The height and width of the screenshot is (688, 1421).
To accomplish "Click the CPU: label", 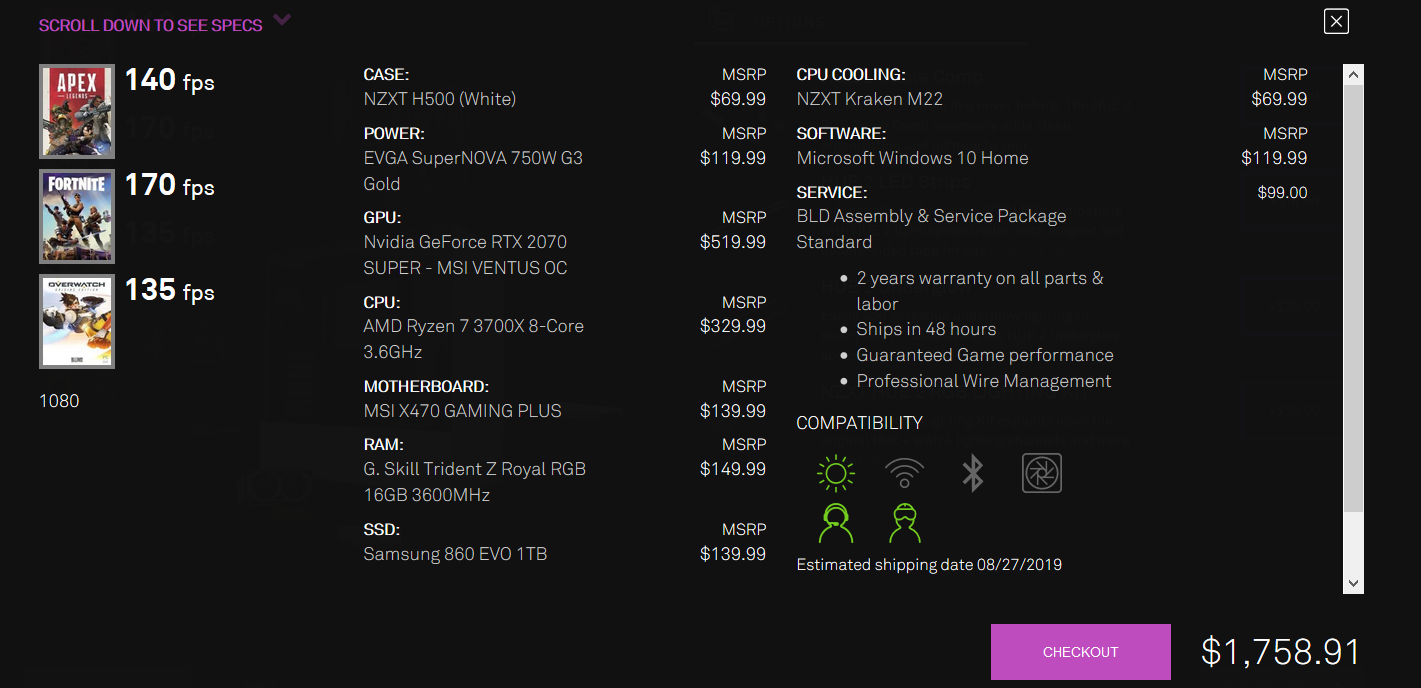I will point(382,302).
